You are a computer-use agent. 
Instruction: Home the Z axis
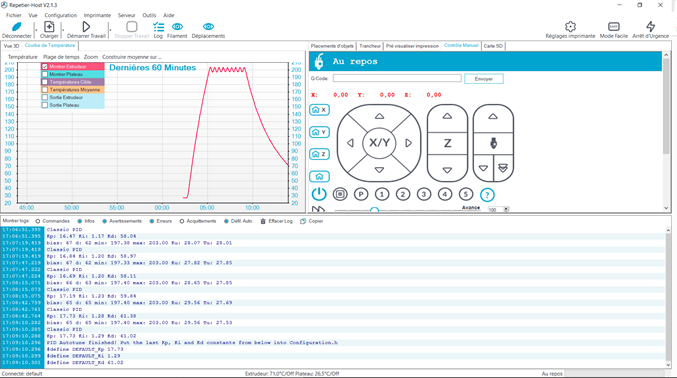pos(320,154)
